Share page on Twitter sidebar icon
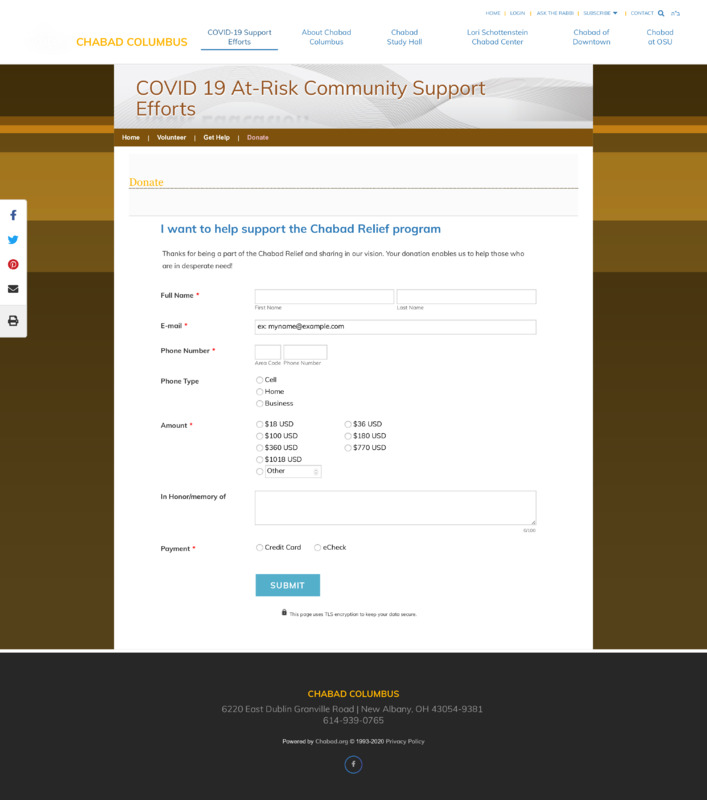 [x=13, y=240]
